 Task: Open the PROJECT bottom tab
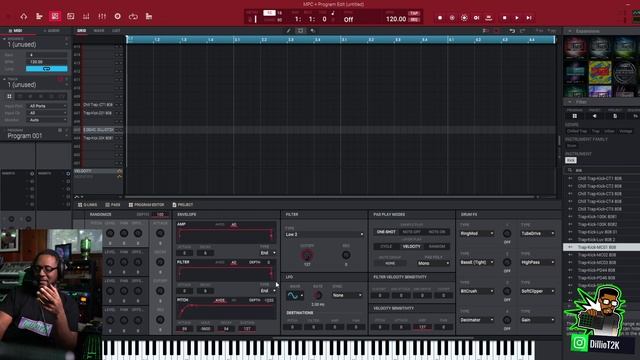coord(182,205)
